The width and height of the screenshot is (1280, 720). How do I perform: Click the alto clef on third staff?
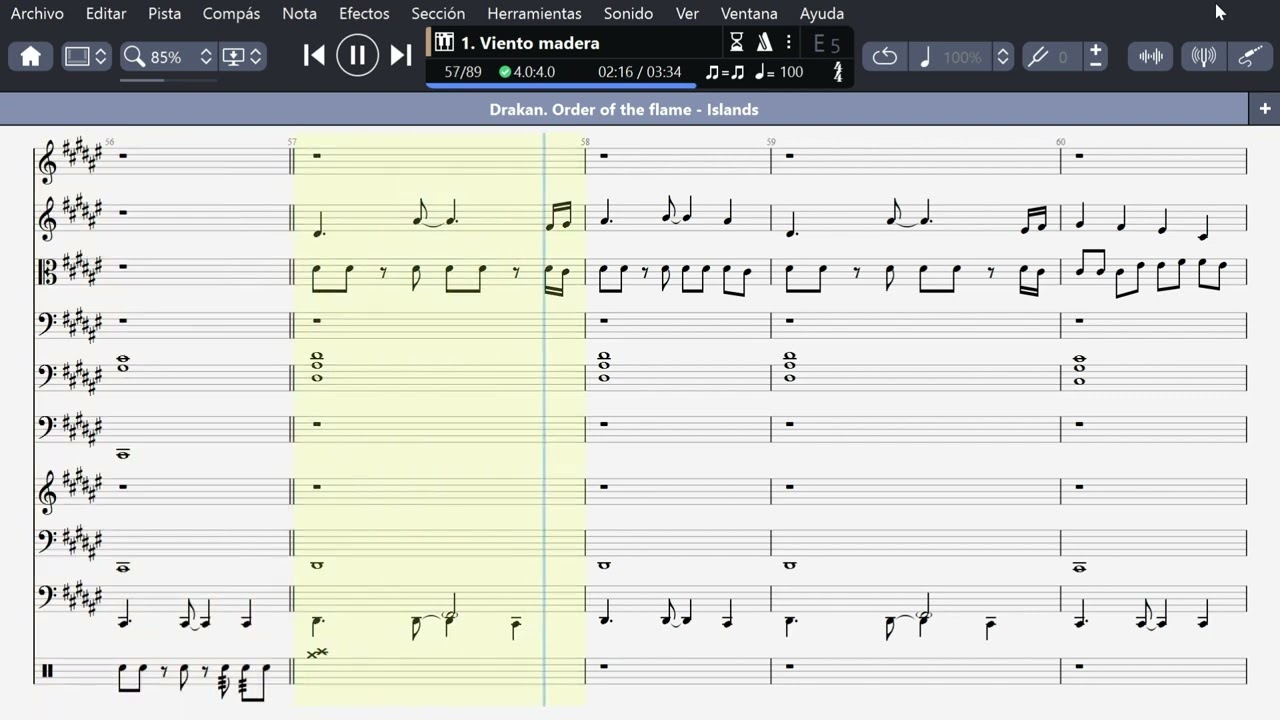click(x=46, y=270)
